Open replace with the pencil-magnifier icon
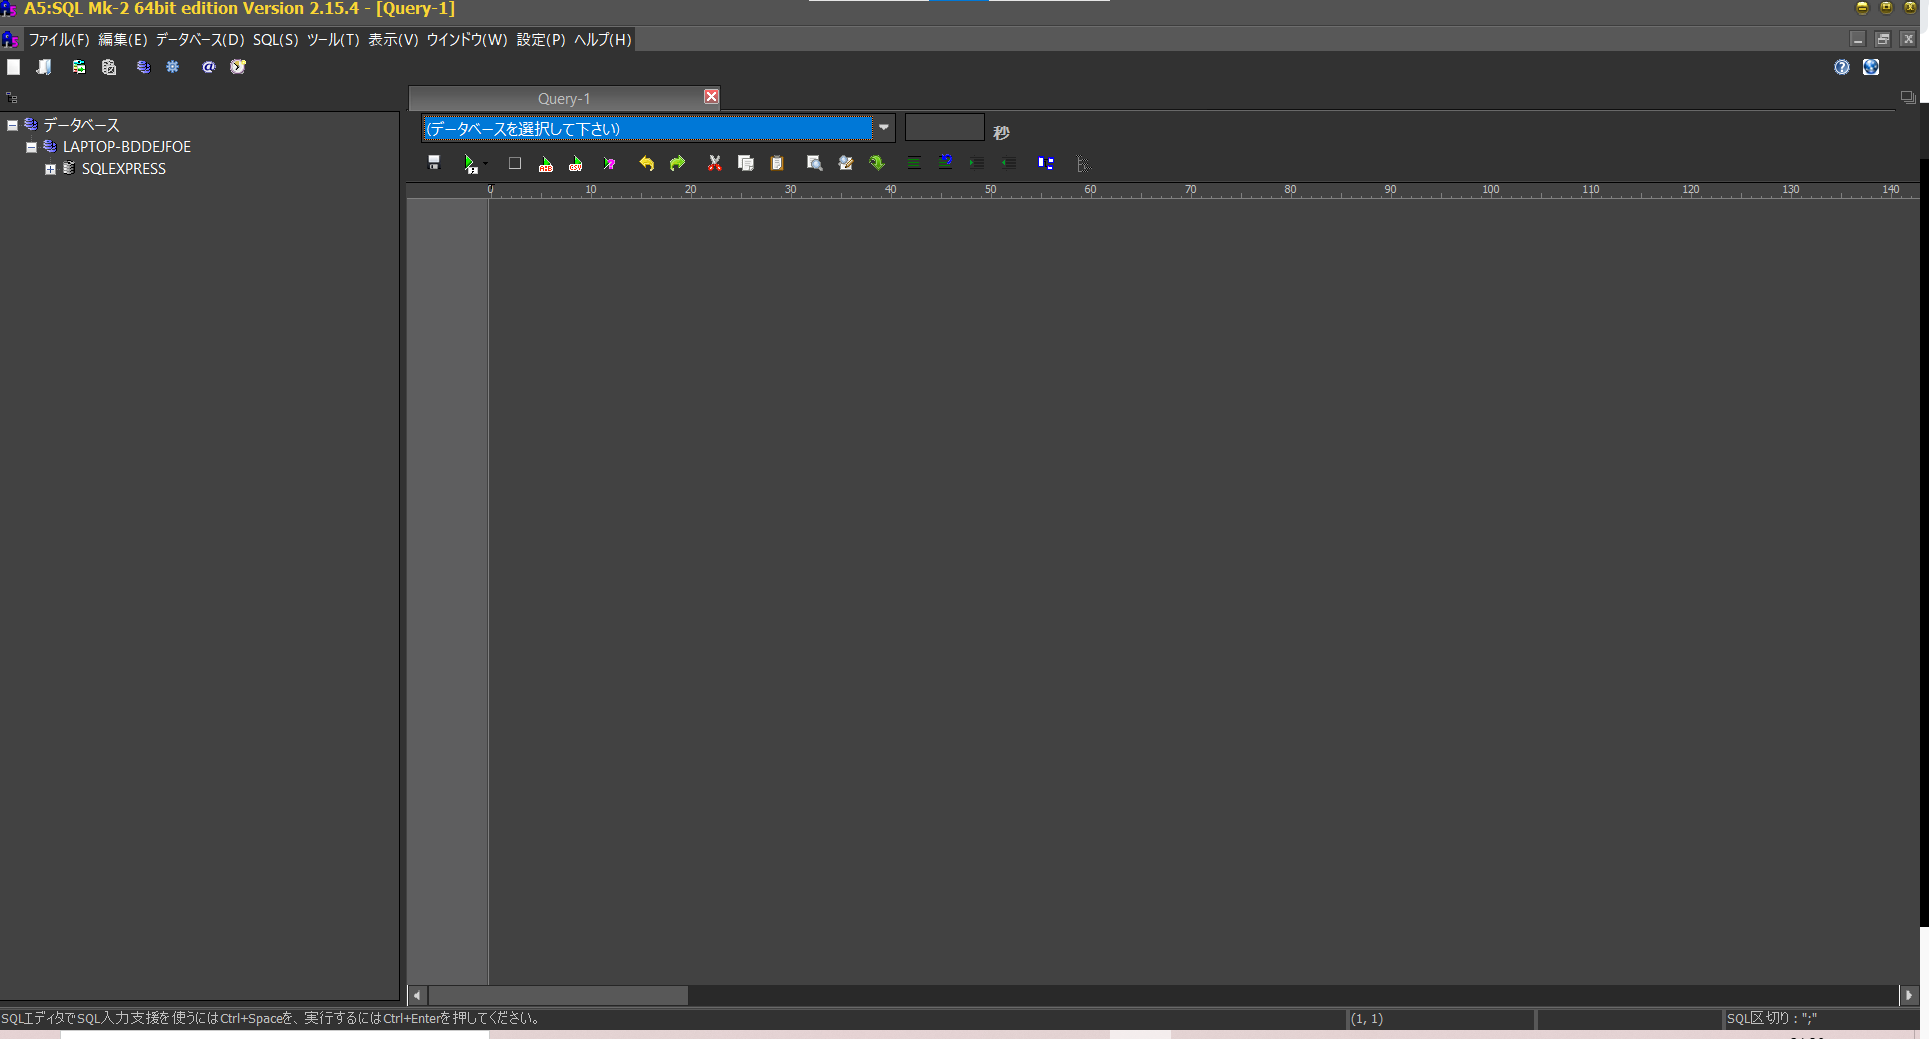1929x1039 pixels. (846, 163)
